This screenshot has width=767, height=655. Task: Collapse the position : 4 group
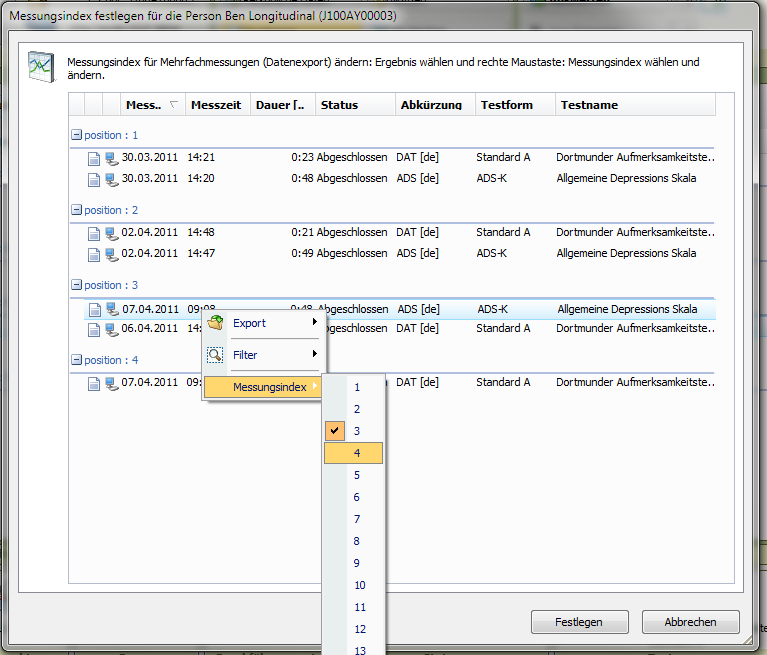76,360
